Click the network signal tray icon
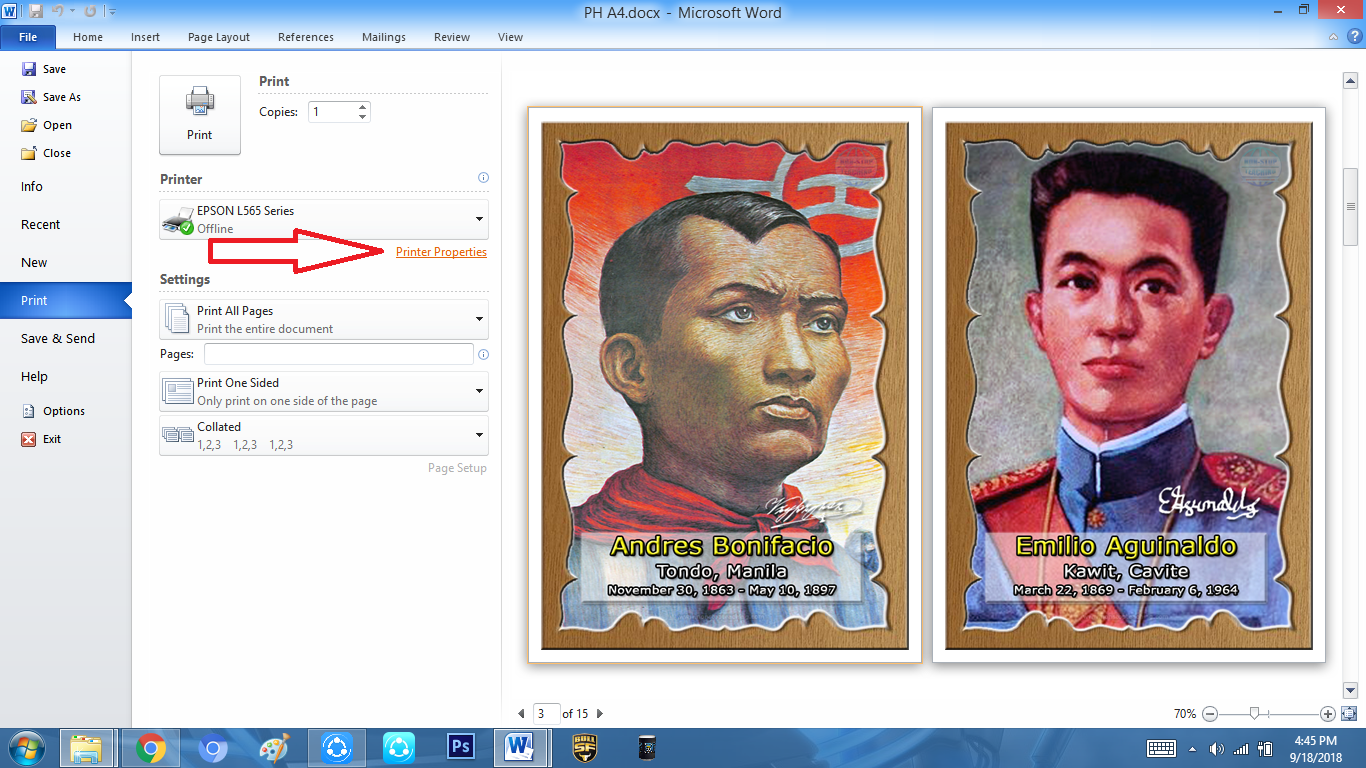This screenshot has height=768, width=1366. click(1241, 748)
